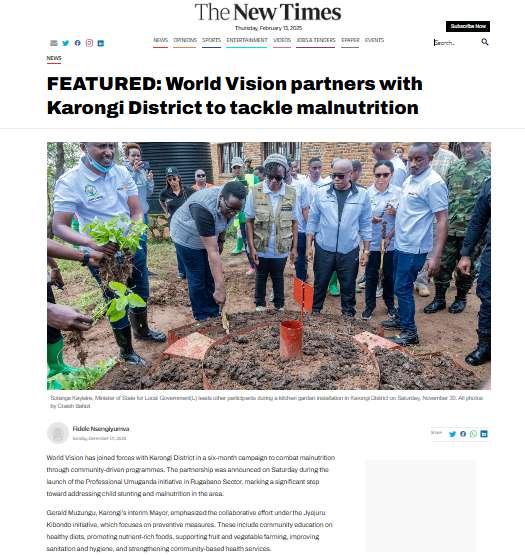Viewport: 525px width, 556px height.
Task: Click the author name Fidele Nsengiyumva
Action: 101,429
